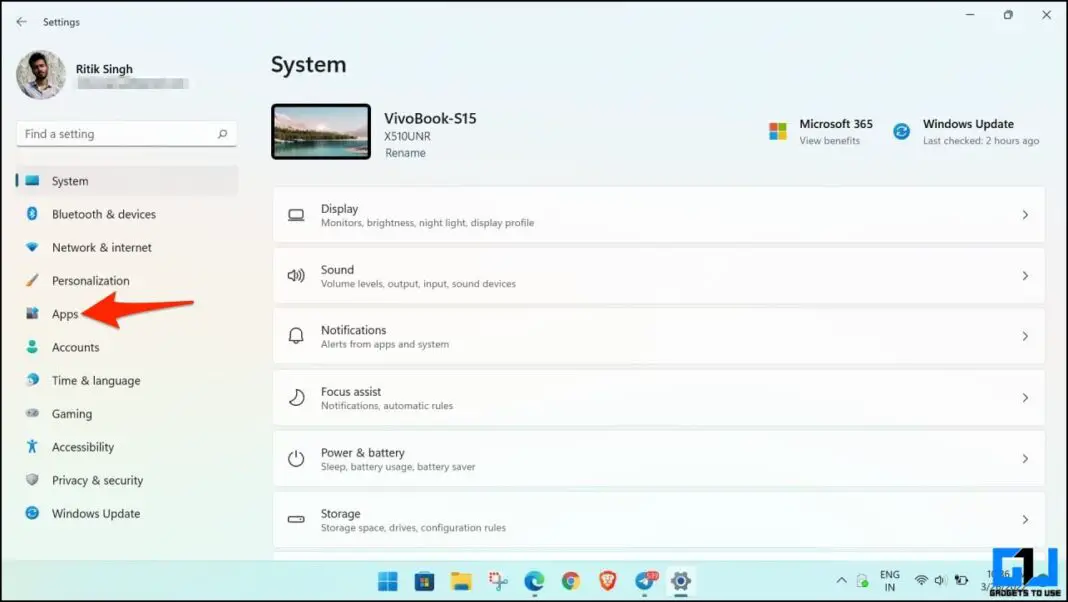Click the Display monitor icon
This screenshot has height=602, width=1068.
[x=296, y=214]
